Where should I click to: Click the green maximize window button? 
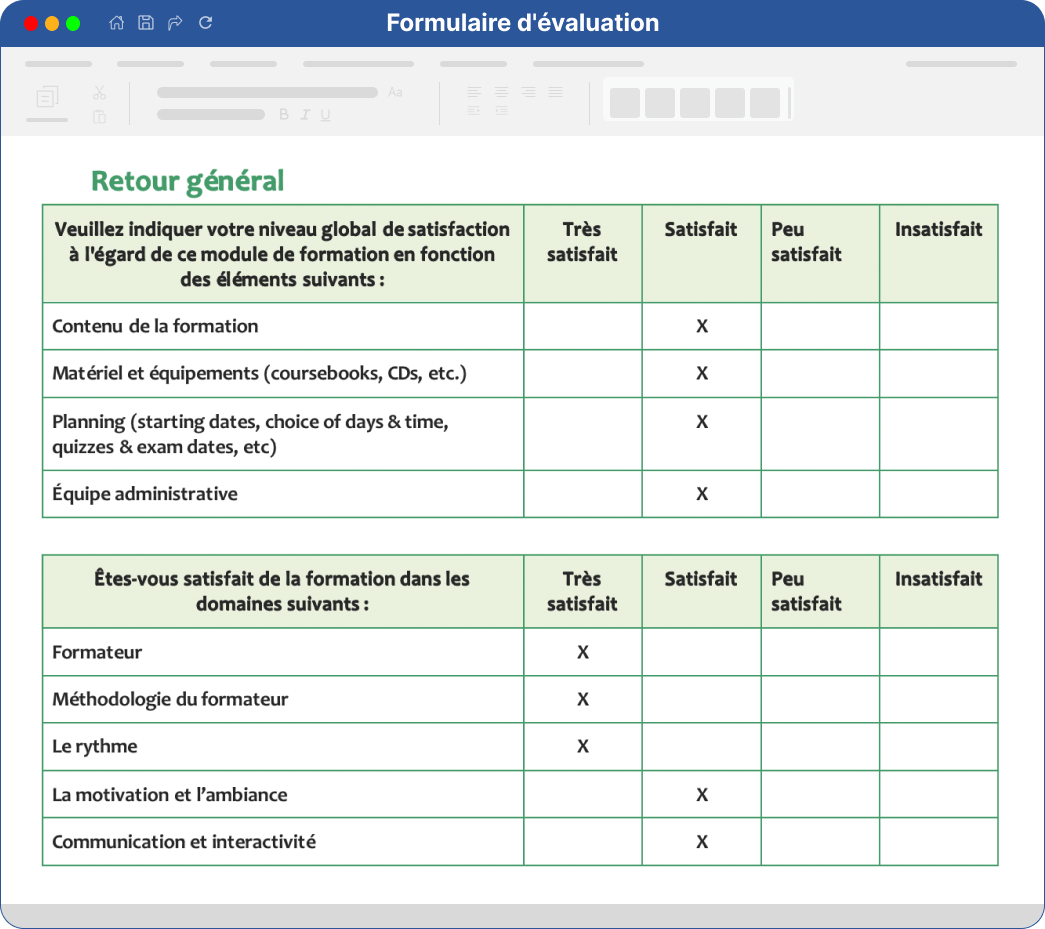pos(73,23)
